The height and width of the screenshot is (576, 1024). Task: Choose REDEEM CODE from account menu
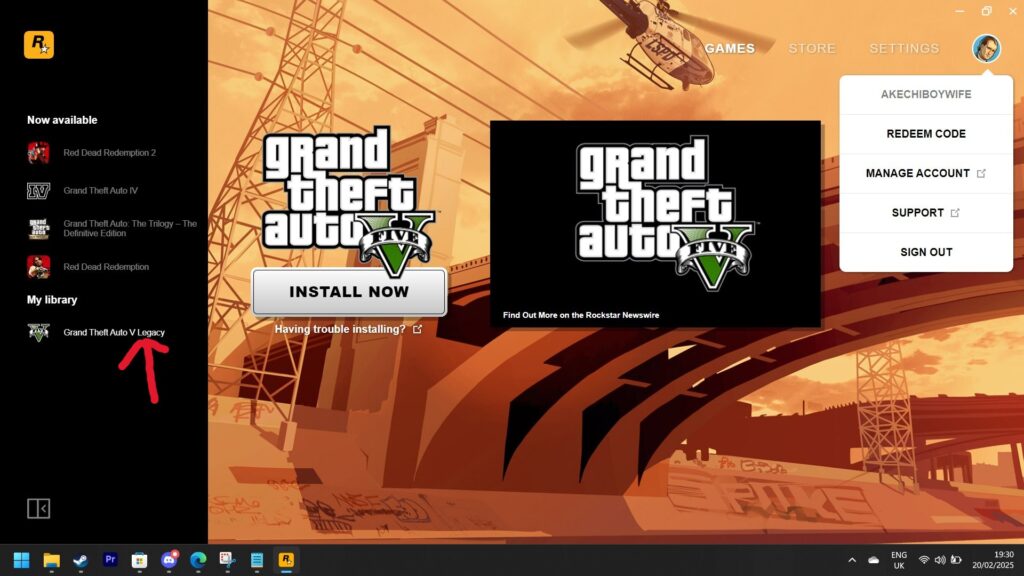(926, 134)
